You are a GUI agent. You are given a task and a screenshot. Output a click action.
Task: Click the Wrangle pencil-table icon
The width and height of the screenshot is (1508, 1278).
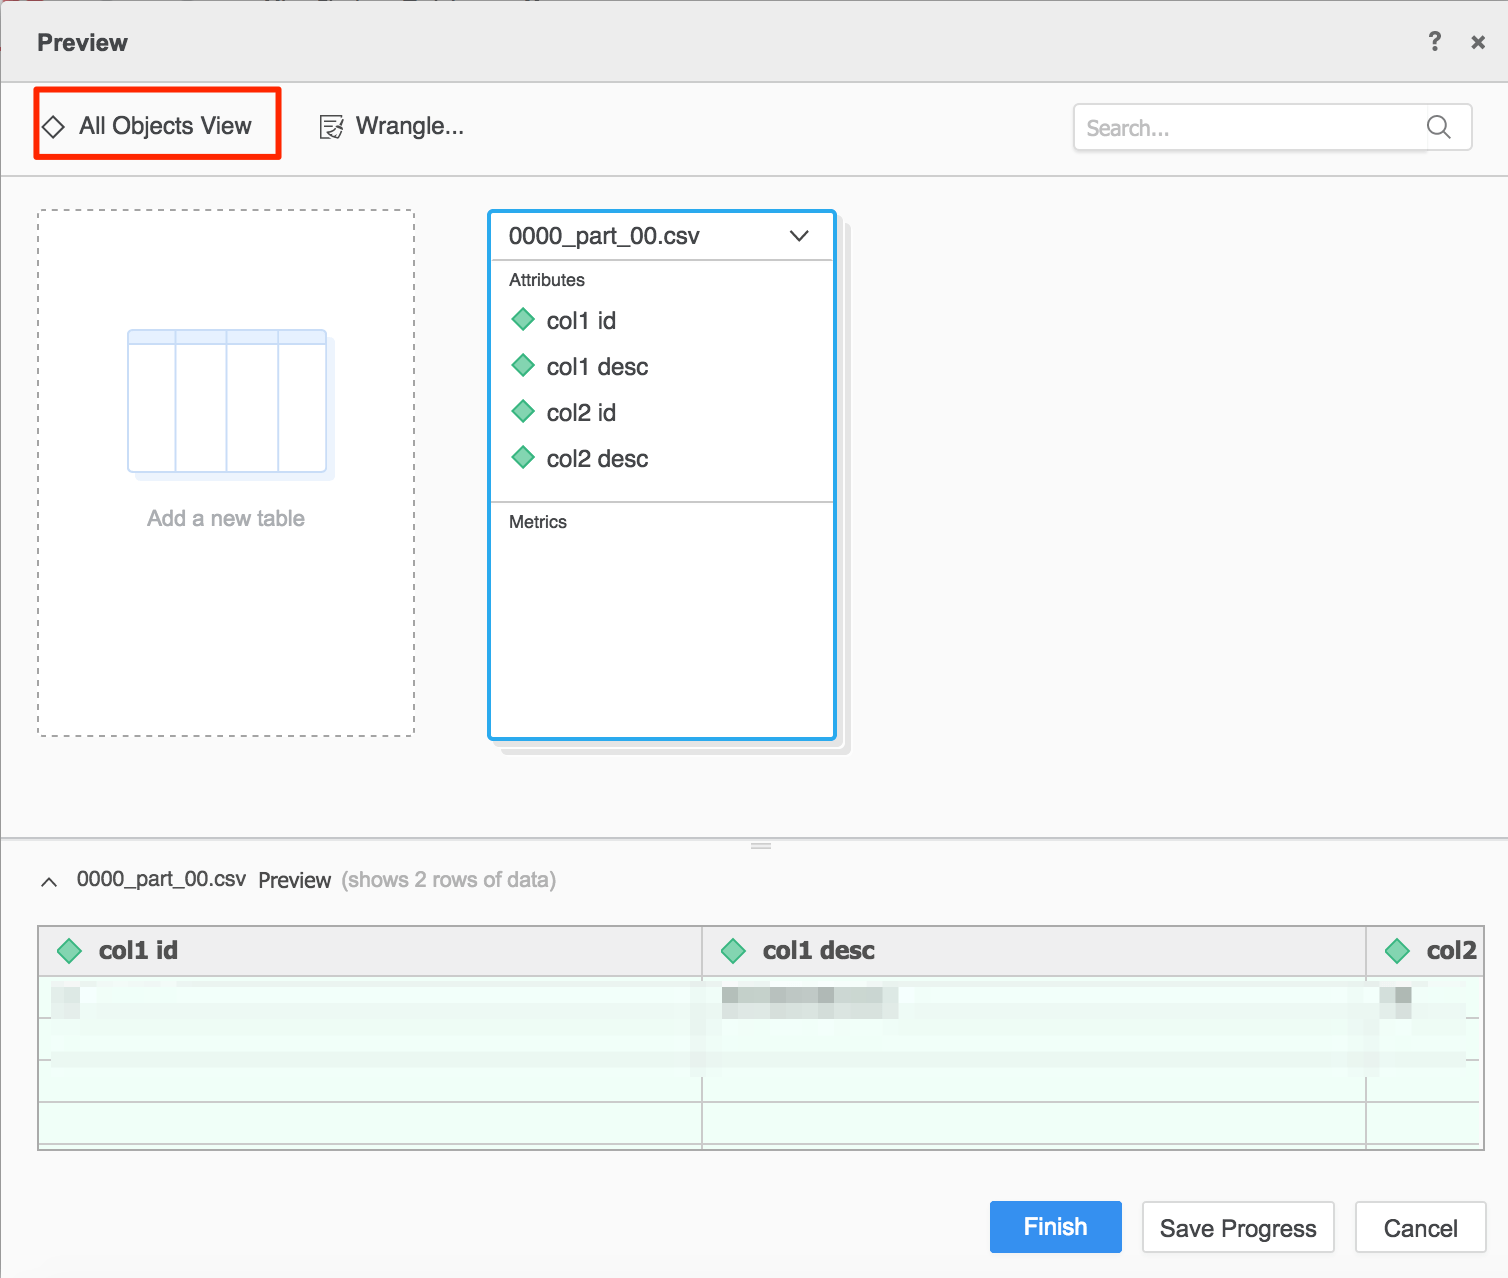[331, 127]
